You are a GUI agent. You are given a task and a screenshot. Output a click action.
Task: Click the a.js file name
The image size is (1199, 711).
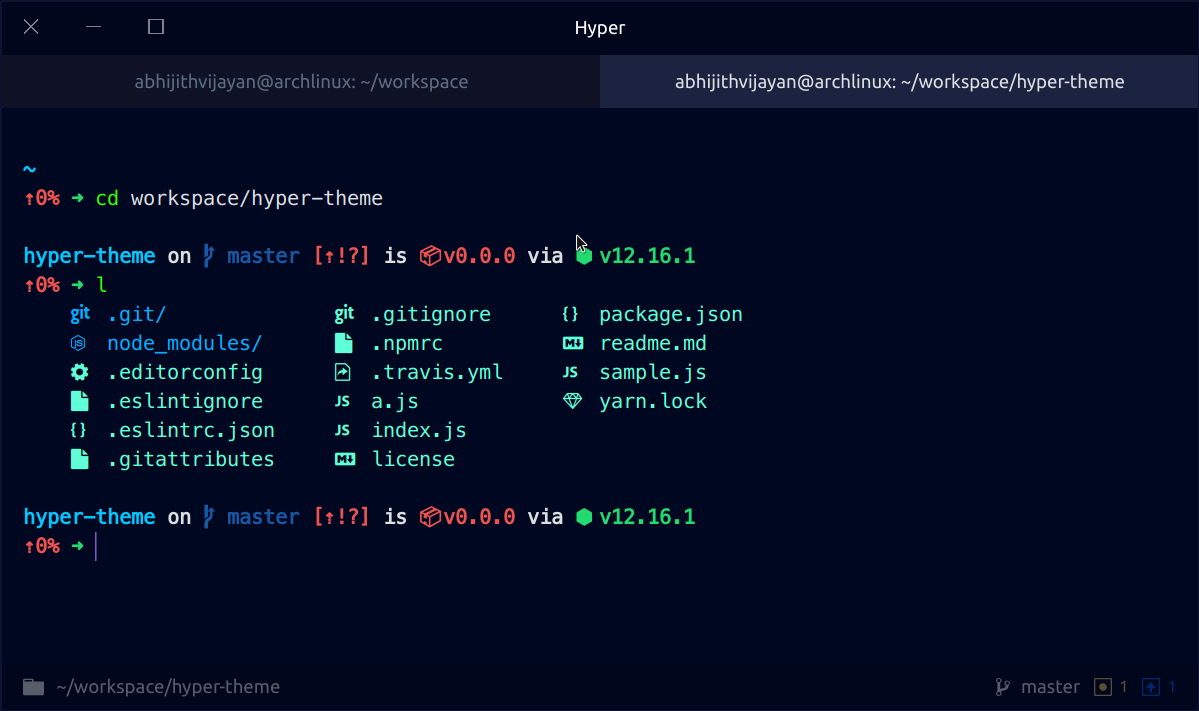[x=395, y=401]
